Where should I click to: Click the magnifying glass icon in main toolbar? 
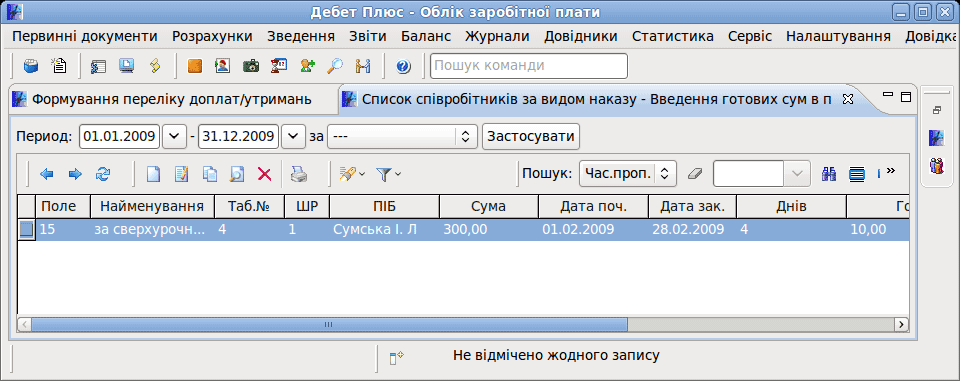(x=335, y=66)
